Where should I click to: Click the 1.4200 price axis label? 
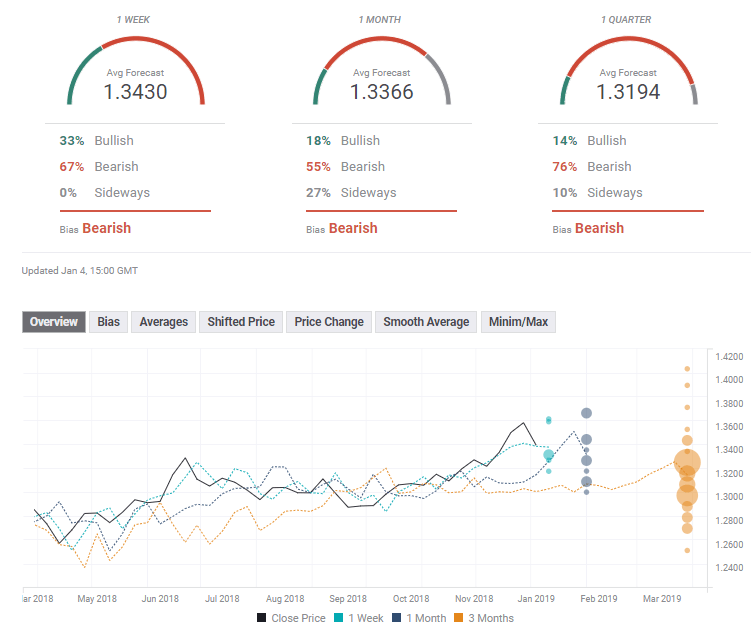(729, 357)
